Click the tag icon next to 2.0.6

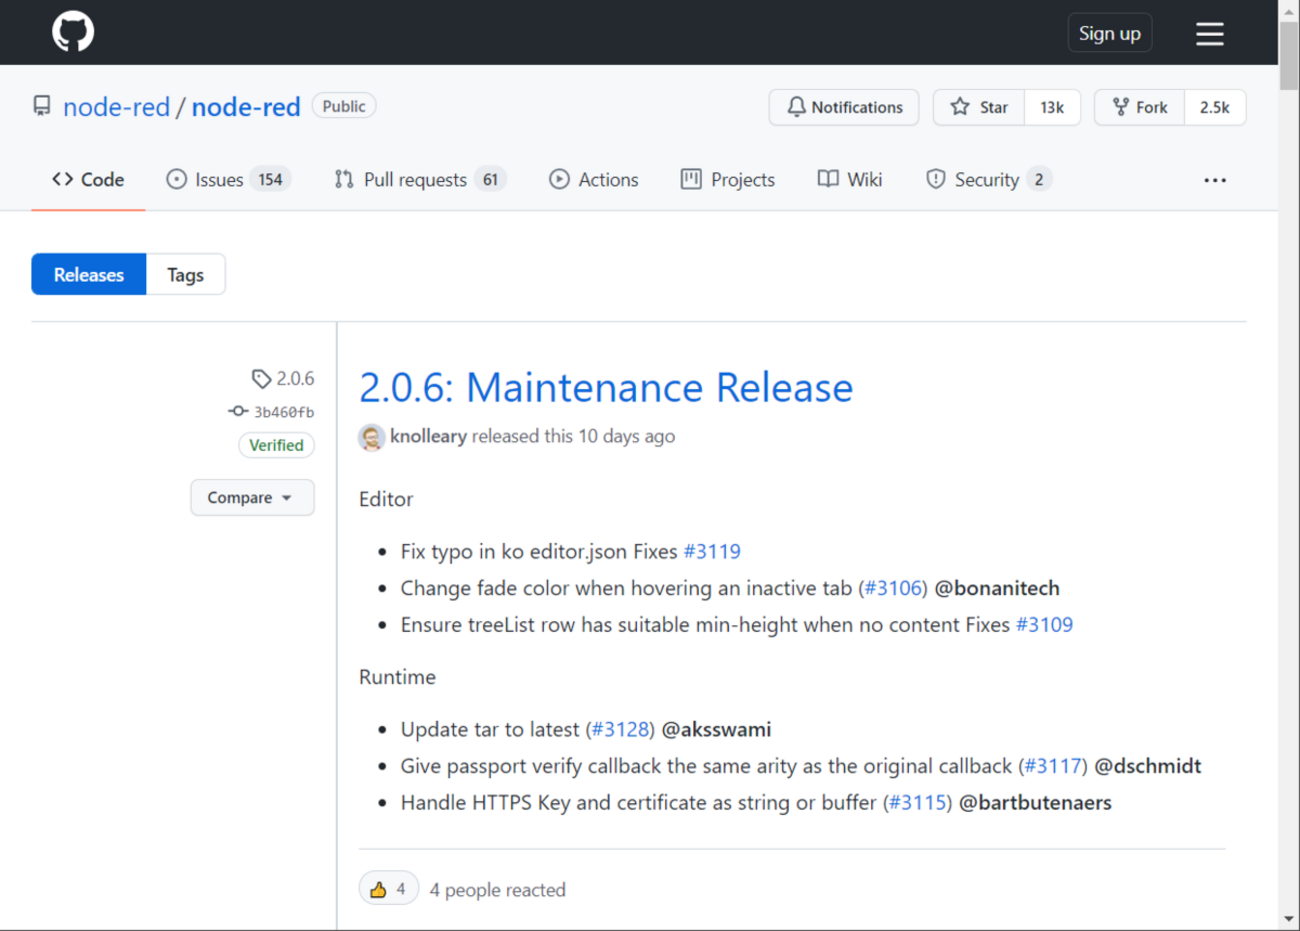261,379
